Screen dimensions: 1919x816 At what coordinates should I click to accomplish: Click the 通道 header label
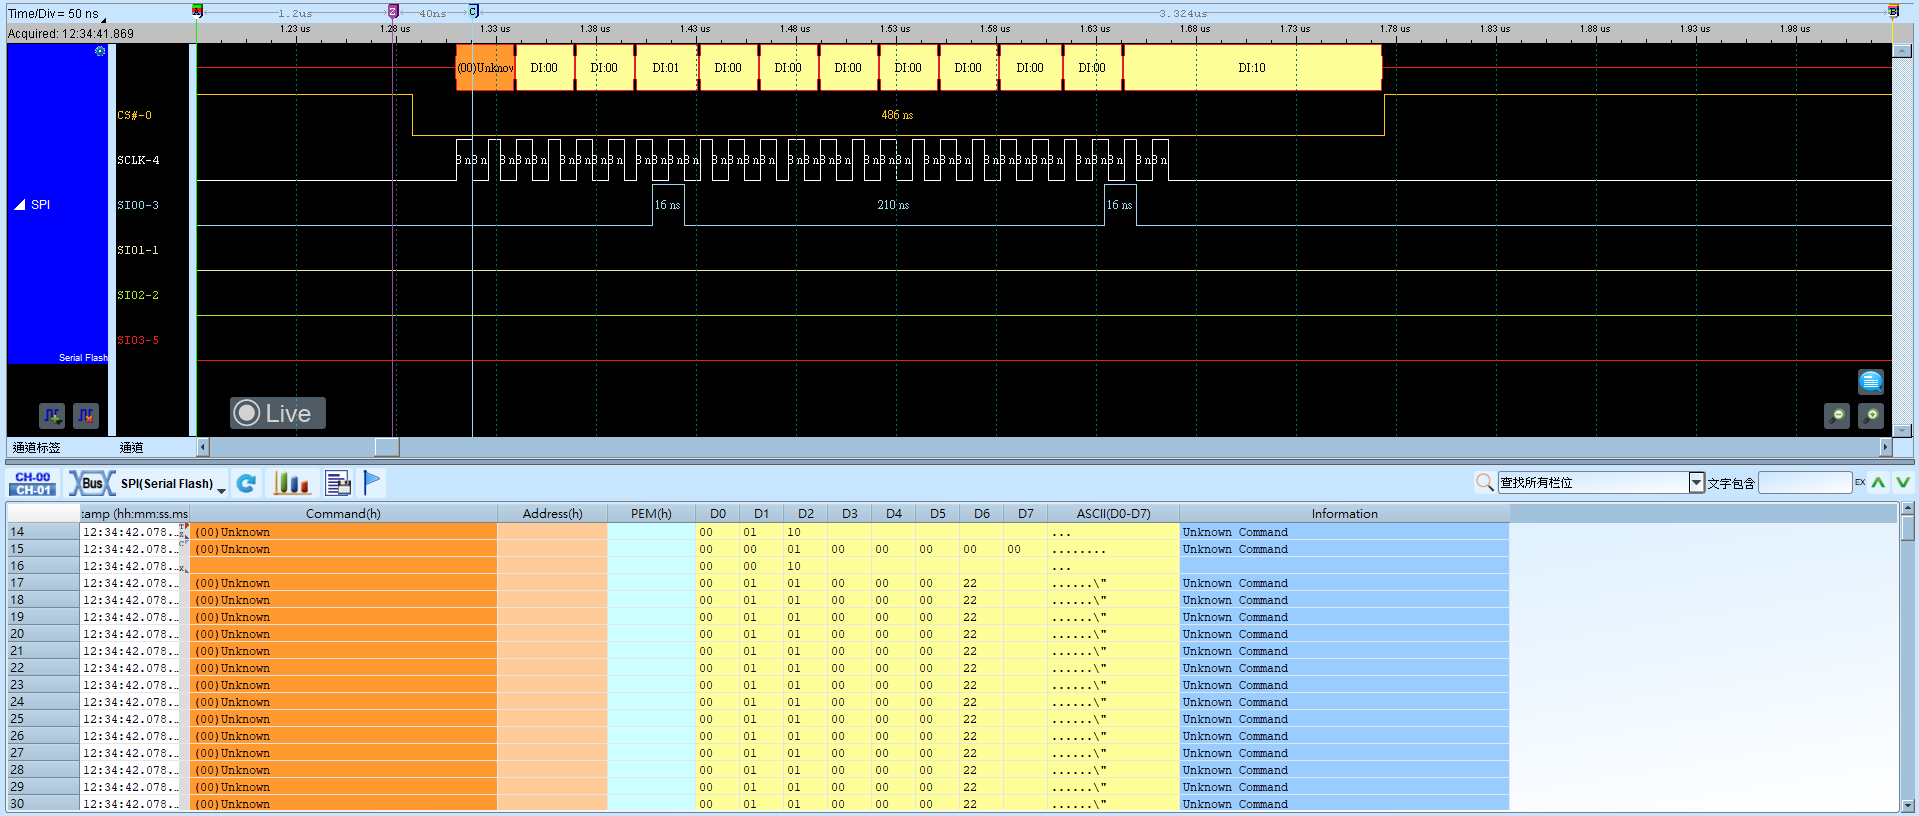click(131, 448)
